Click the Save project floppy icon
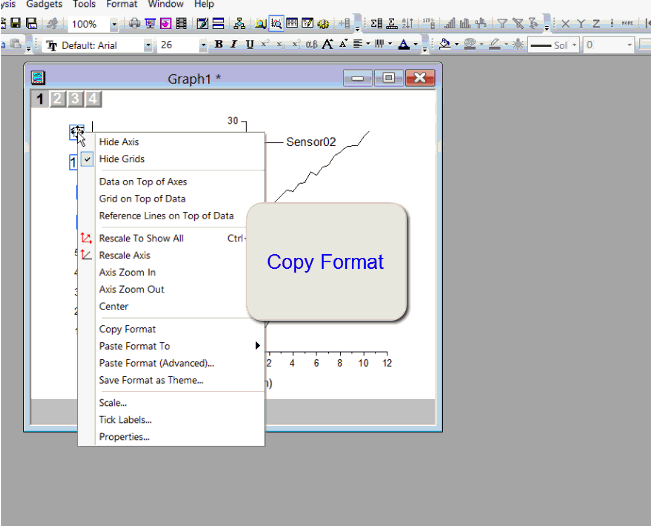 (x=16, y=23)
